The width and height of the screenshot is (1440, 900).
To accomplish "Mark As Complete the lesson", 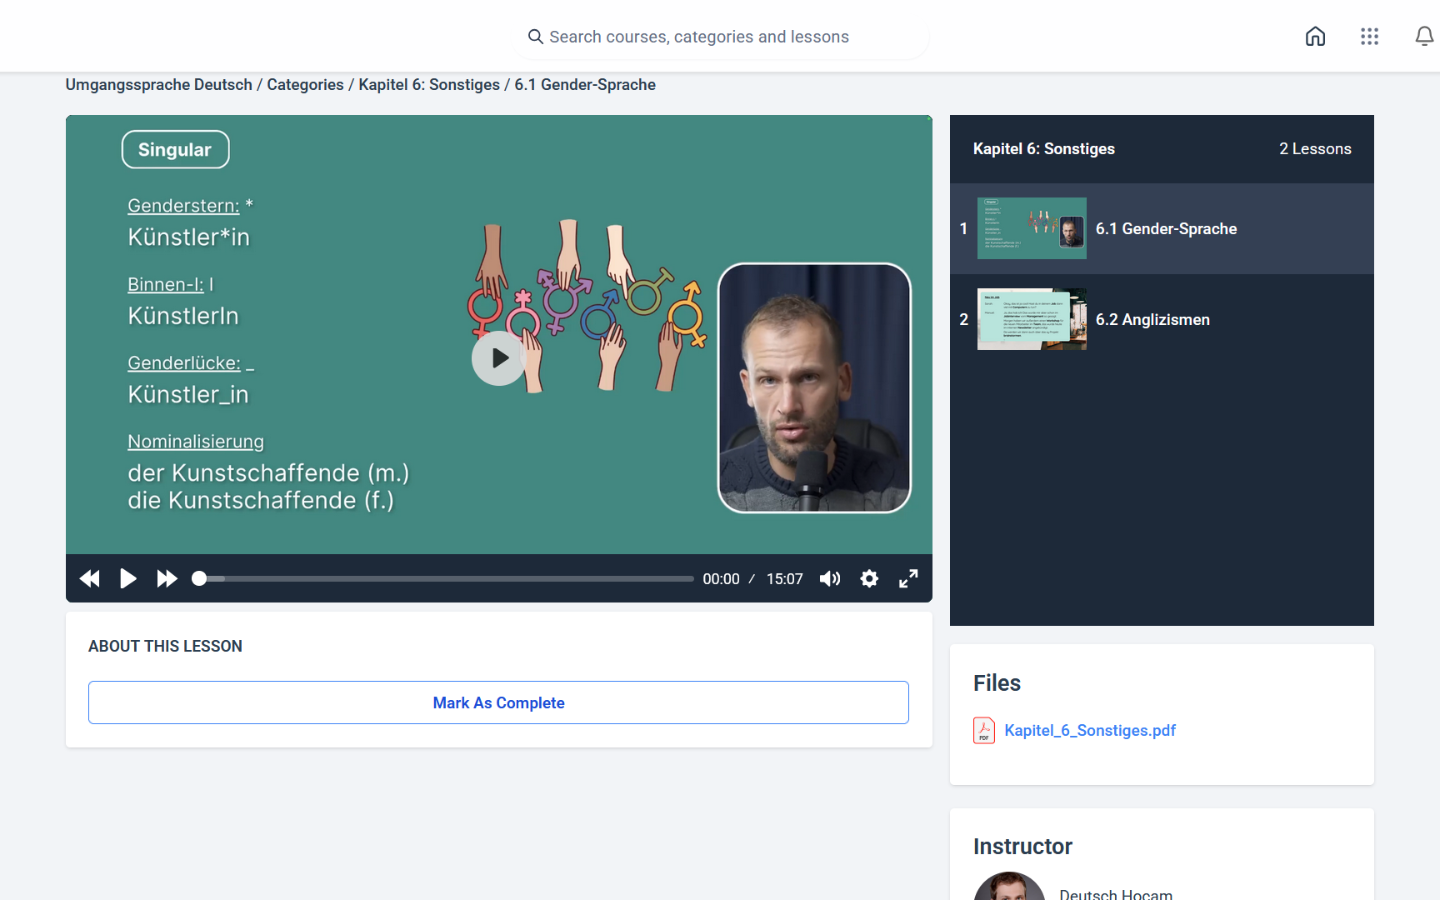I will (x=498, y=703).
